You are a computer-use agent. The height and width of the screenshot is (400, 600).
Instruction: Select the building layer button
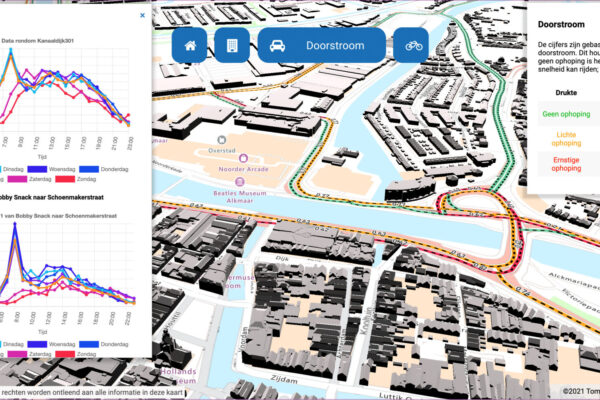[x=232, y=45]
